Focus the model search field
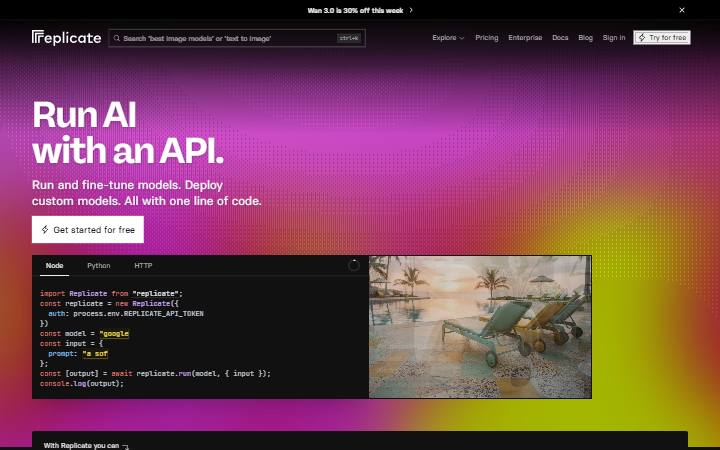 [237, 38]
